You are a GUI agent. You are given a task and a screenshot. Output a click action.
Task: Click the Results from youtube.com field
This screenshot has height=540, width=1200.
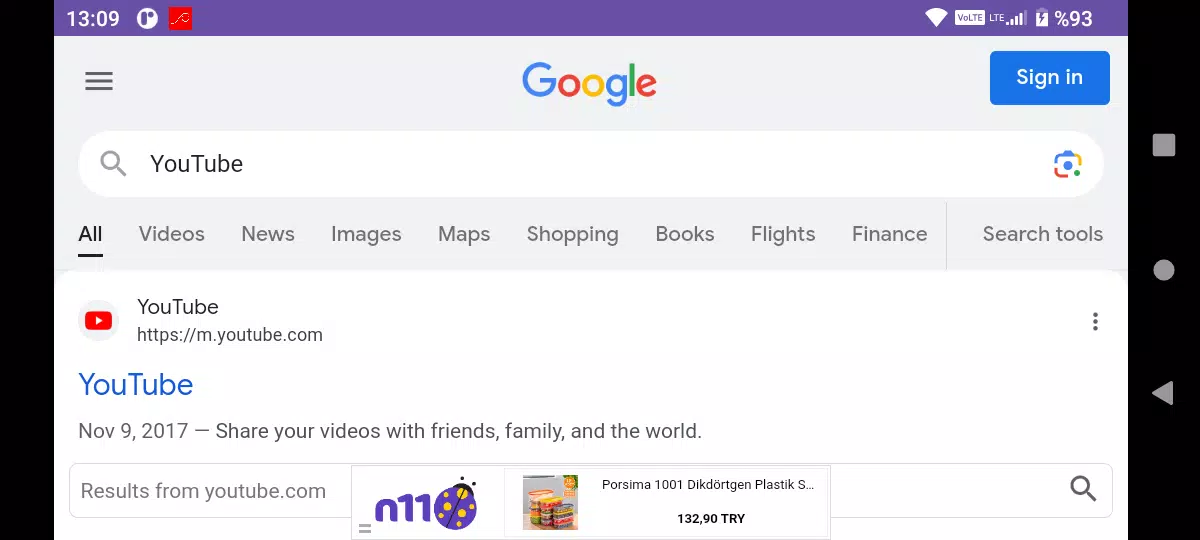590,490
